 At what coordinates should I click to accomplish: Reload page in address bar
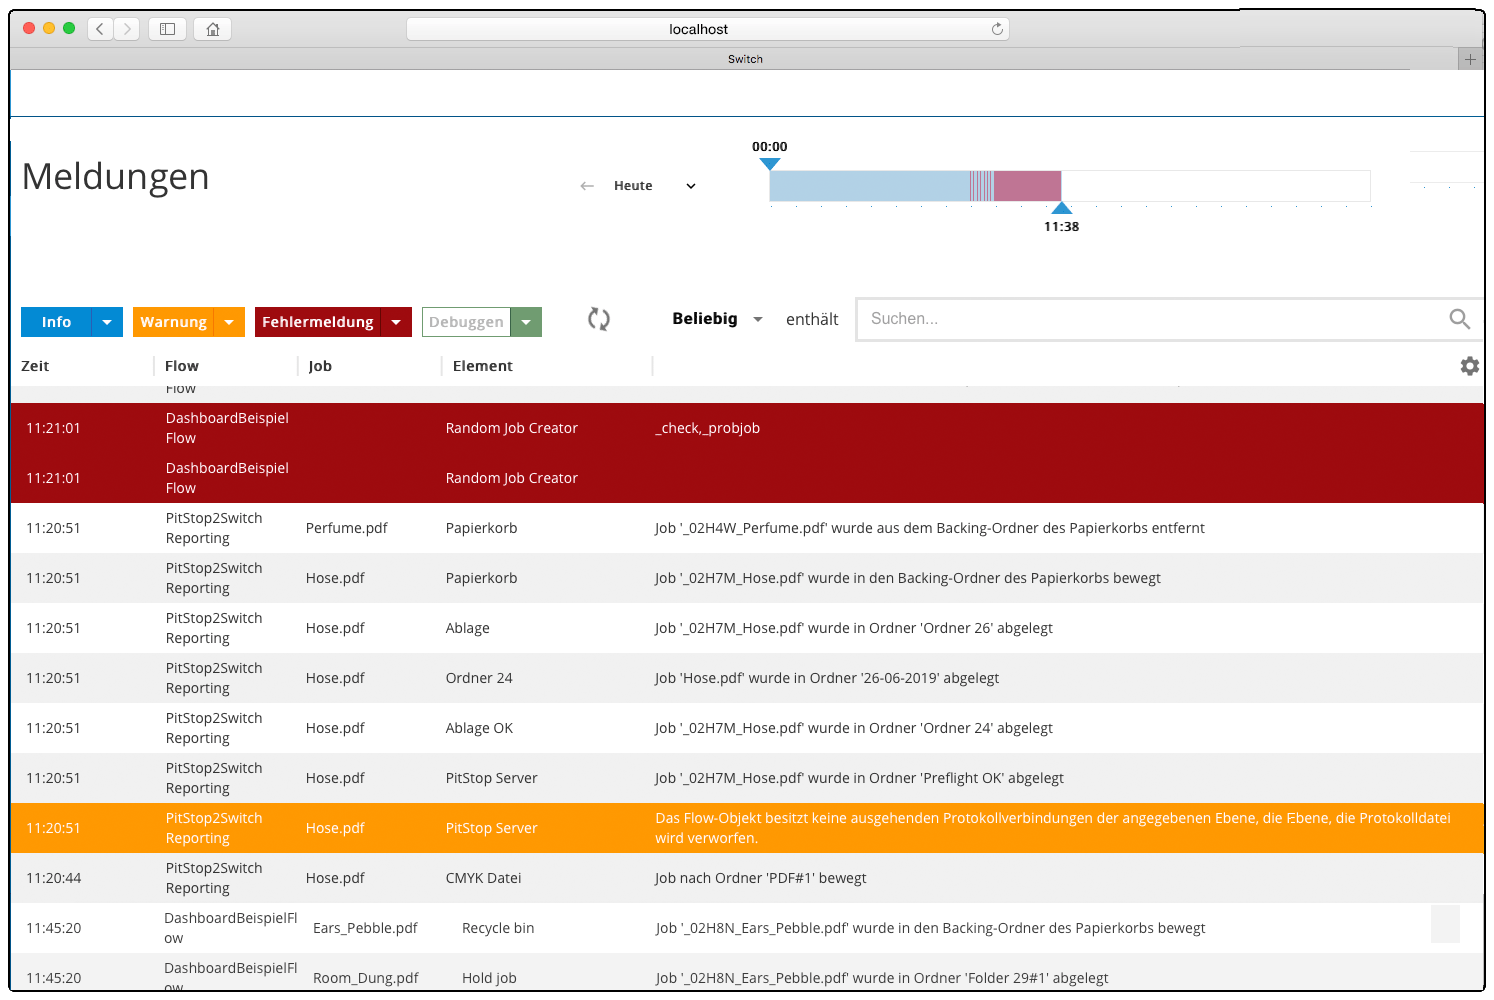click(x=996, y=29)
